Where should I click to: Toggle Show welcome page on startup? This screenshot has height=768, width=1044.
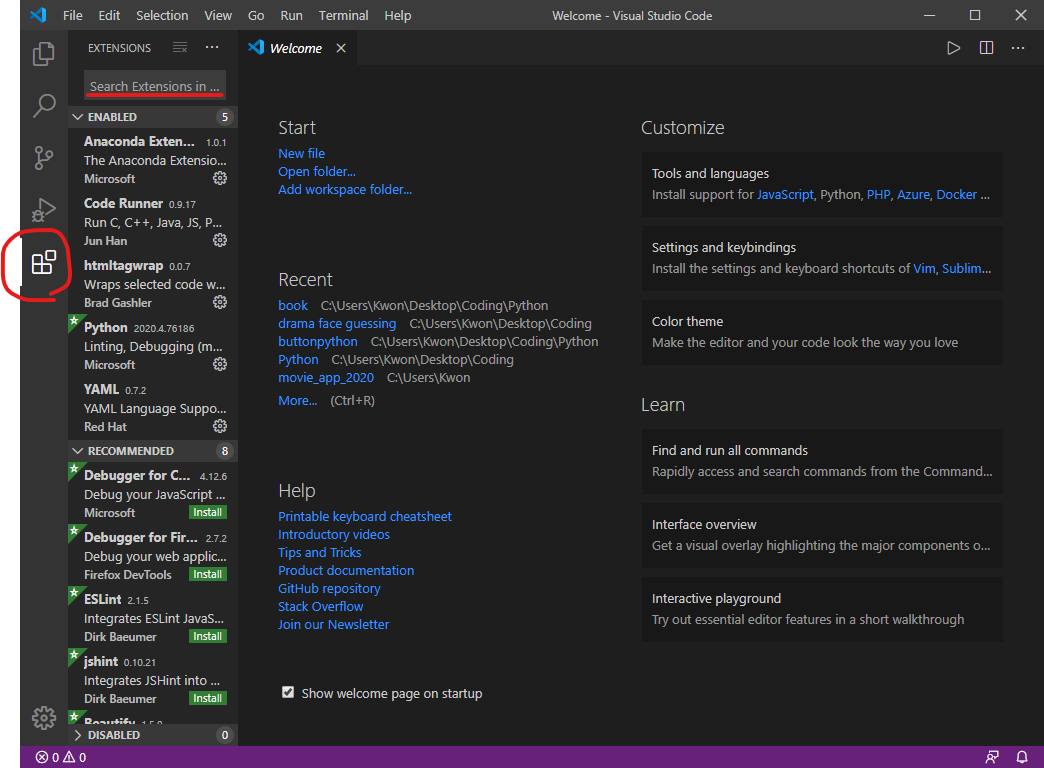coord(288,692)
